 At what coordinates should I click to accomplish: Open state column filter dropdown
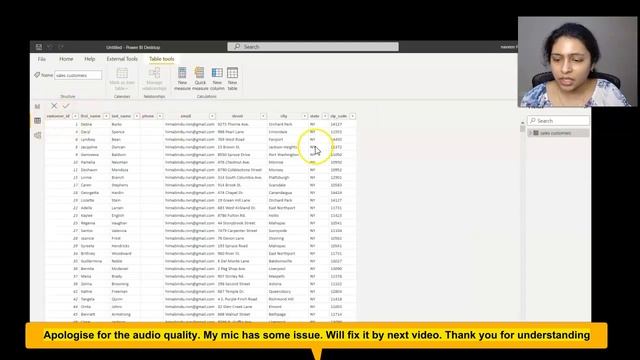click(325, 116)
